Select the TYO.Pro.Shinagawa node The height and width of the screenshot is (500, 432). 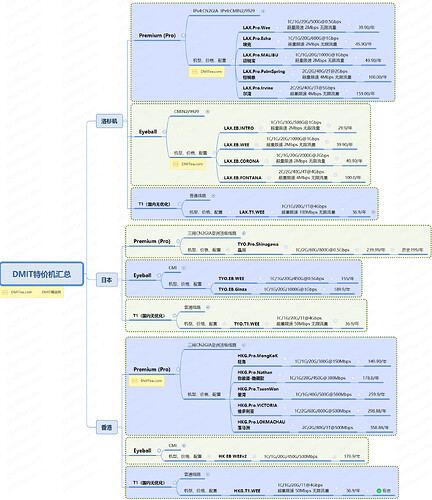(x=258, y=247)
